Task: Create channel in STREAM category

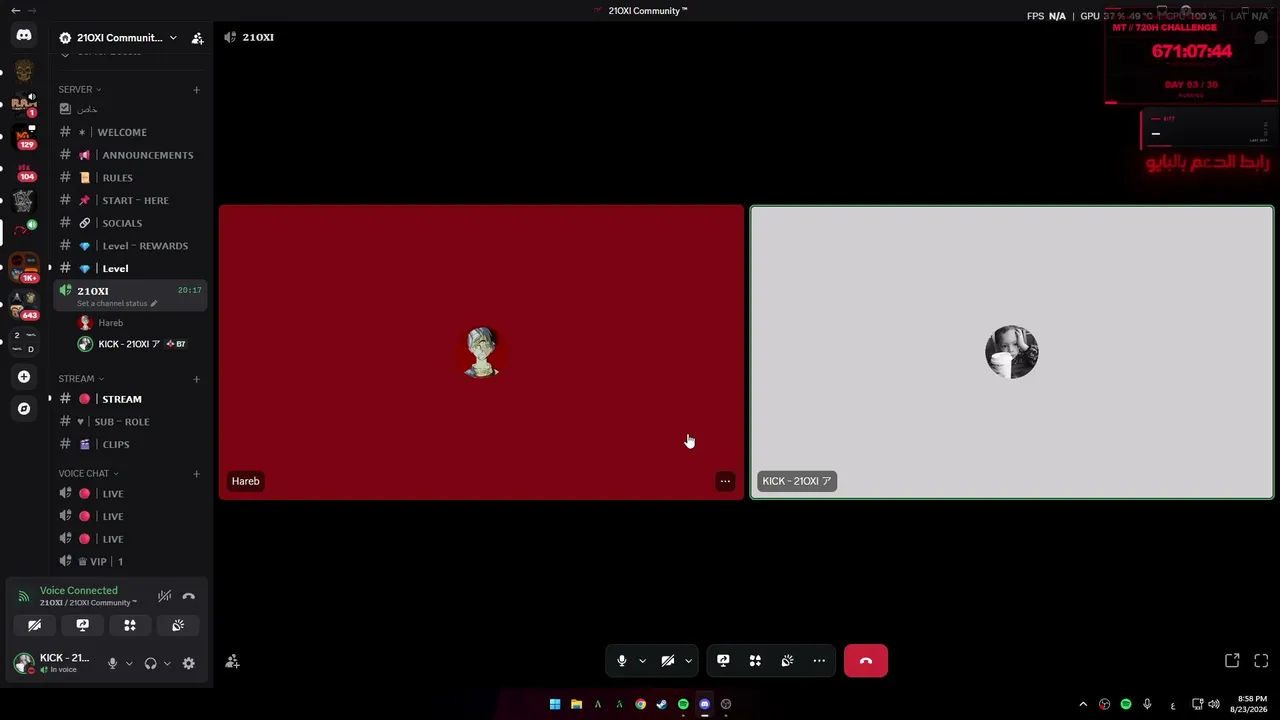Action: pos(196,379)
